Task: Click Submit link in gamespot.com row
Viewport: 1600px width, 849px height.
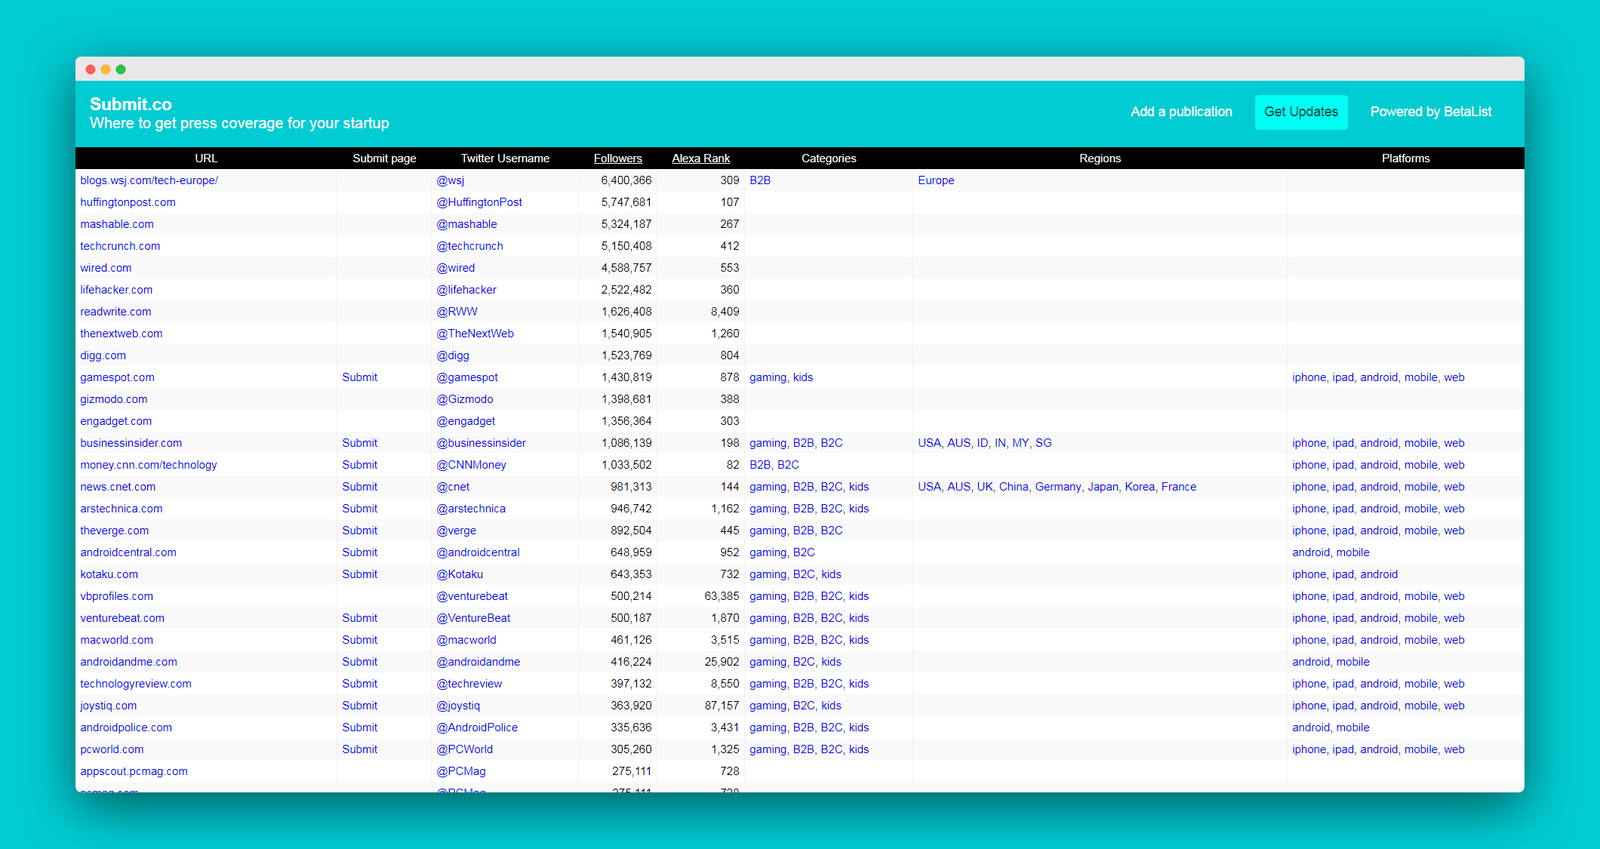Action: (x=360, y=378)
